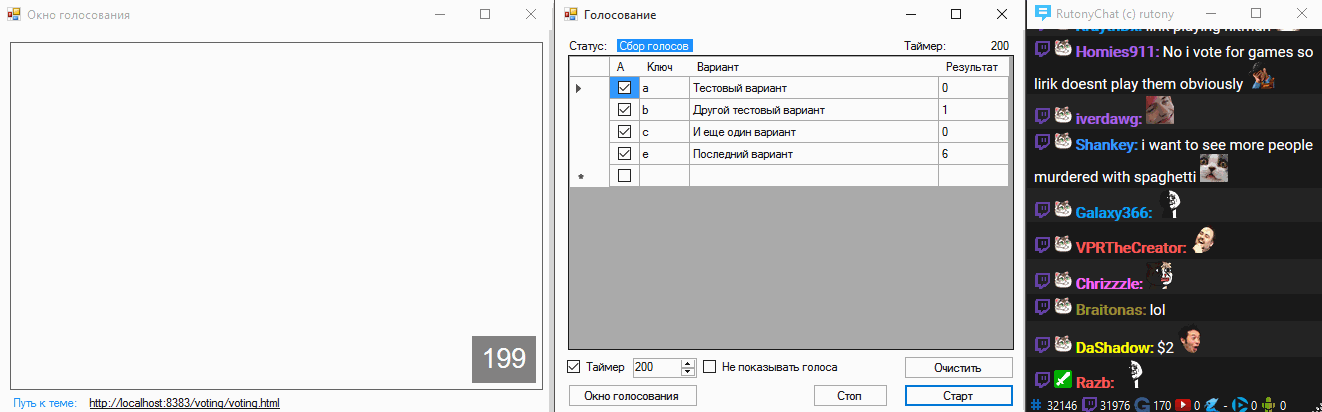Viewport: 1322px width, 412px height.
Task: Click Twitch icon beside Homies911 message
Action: tap(1043, 50)
